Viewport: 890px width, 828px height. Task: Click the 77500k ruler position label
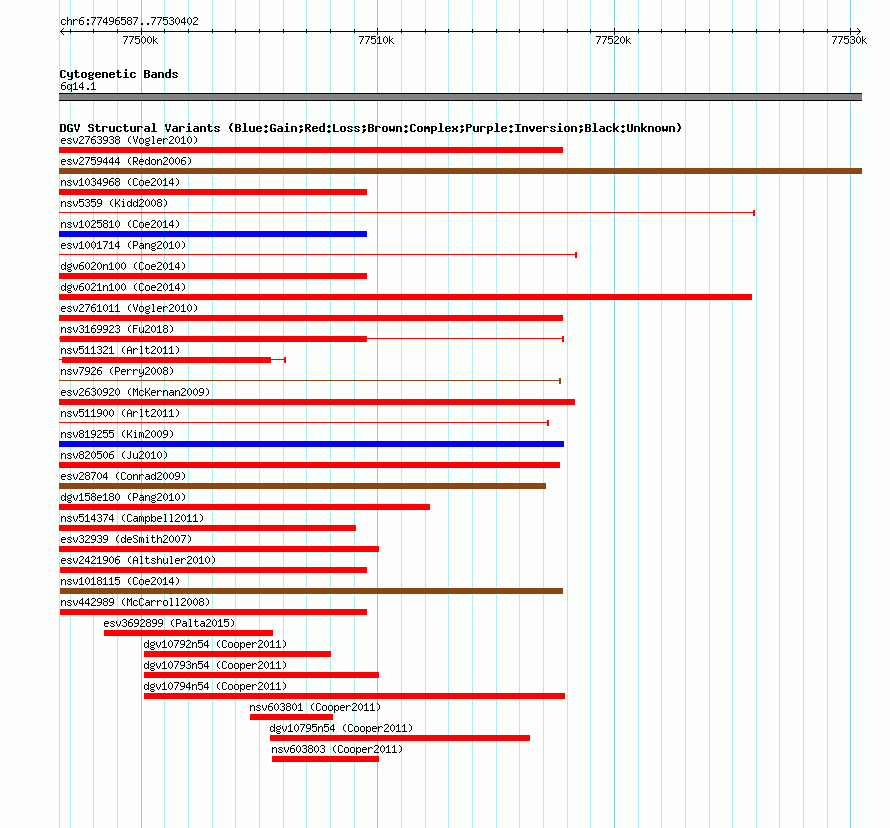click(x=140, y=40)
